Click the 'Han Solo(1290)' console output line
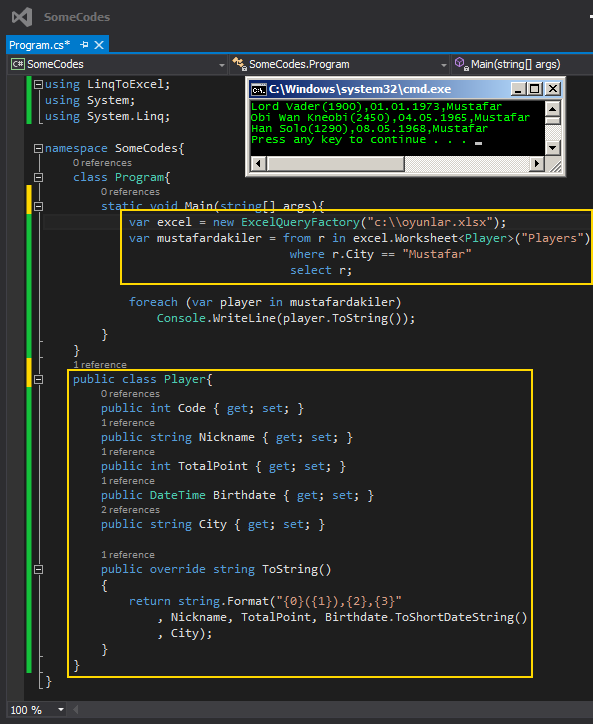Viewport: 593px width, 724px height. (369, 129)
